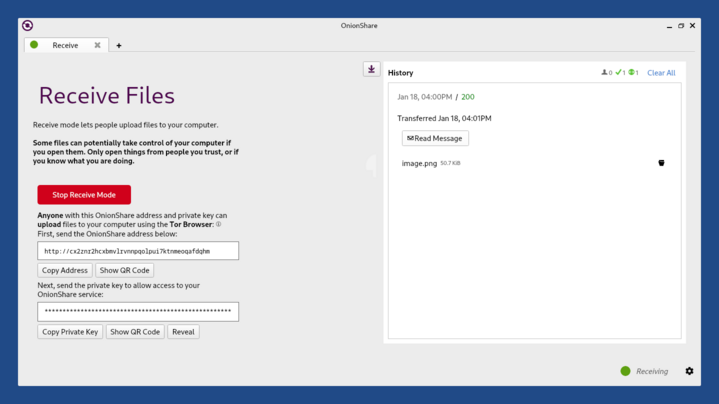This screenshot has width=719, height=404.
Task: Open Read Message for the transfer
Action: click(x=435, y=138)
